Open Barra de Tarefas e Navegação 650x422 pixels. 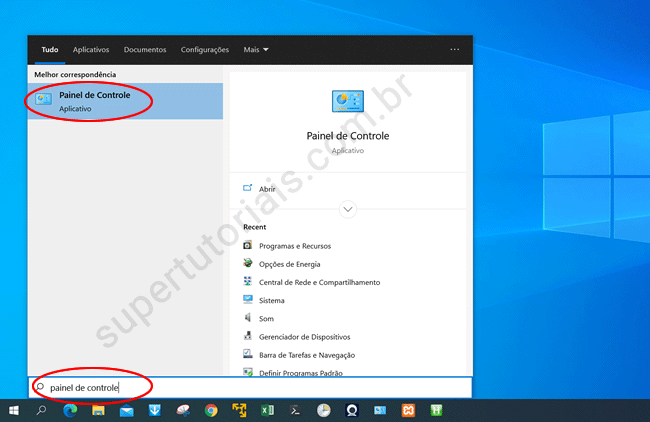[x=306, y=355]
